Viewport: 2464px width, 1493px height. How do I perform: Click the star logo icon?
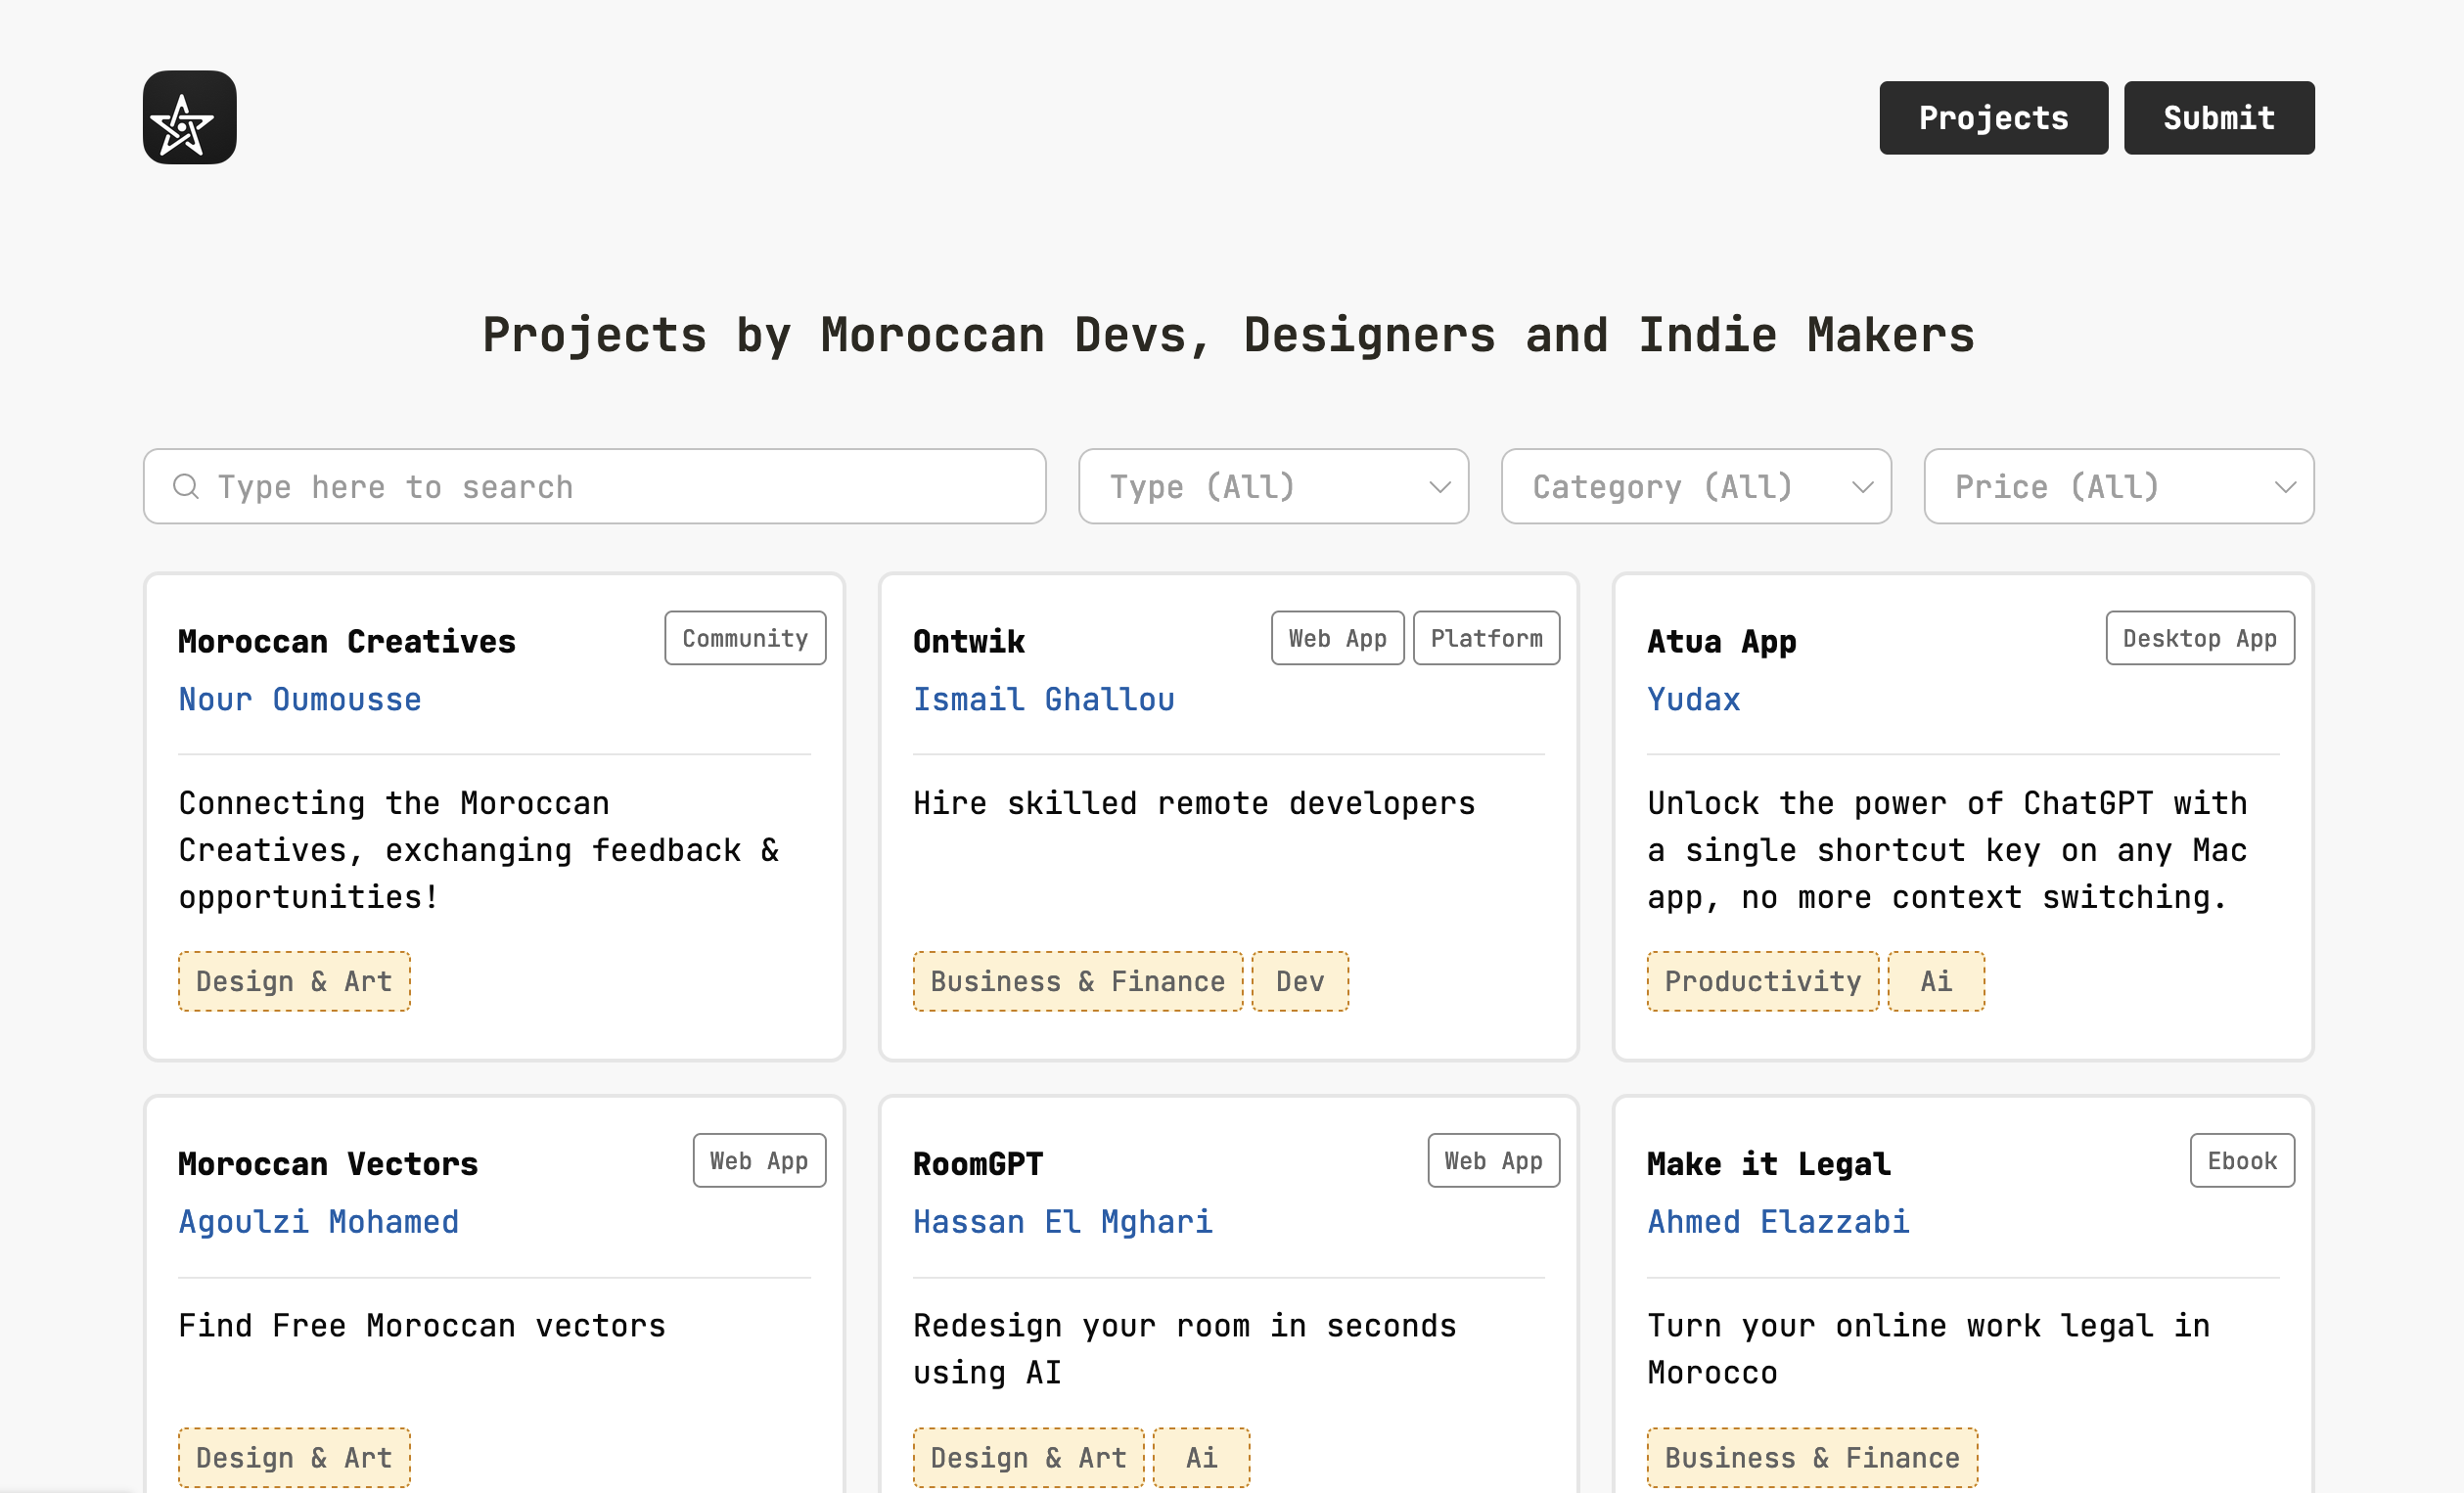click(189, 118)
